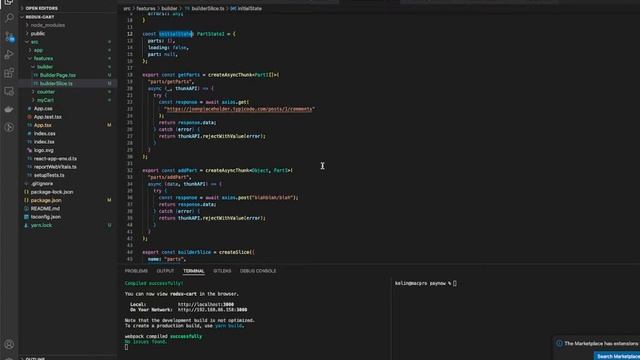Open index.css file
640x360 pixels.
click(44, 133)
